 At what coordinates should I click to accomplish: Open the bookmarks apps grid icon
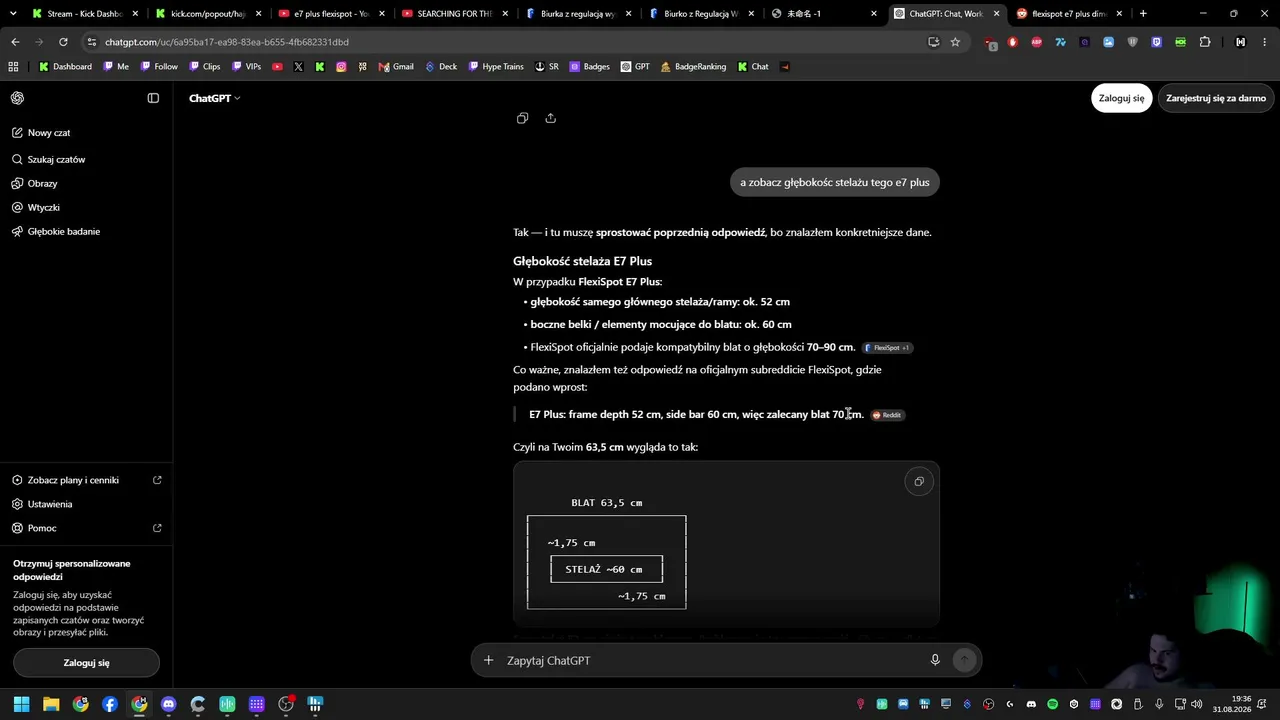13,67
